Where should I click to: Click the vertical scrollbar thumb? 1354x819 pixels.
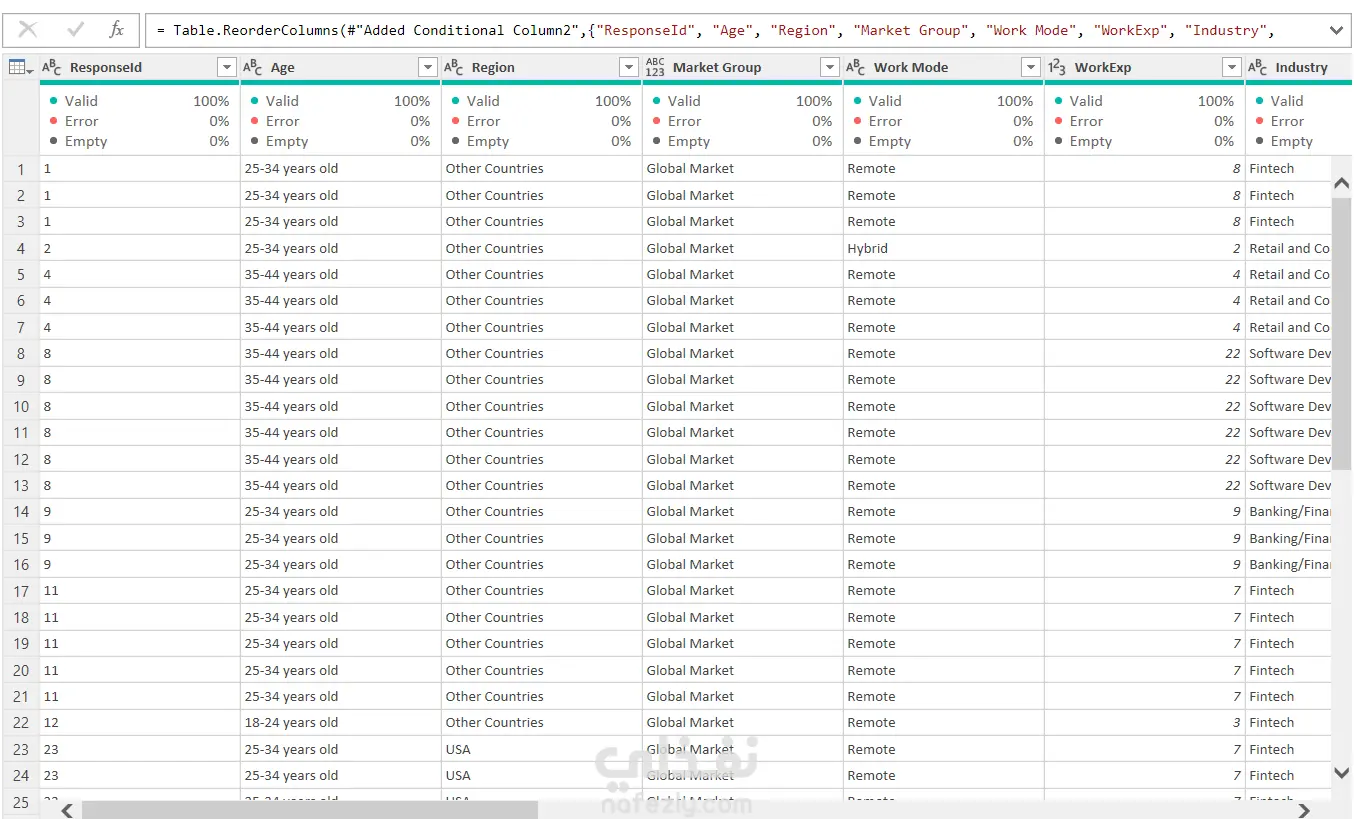1342,333
